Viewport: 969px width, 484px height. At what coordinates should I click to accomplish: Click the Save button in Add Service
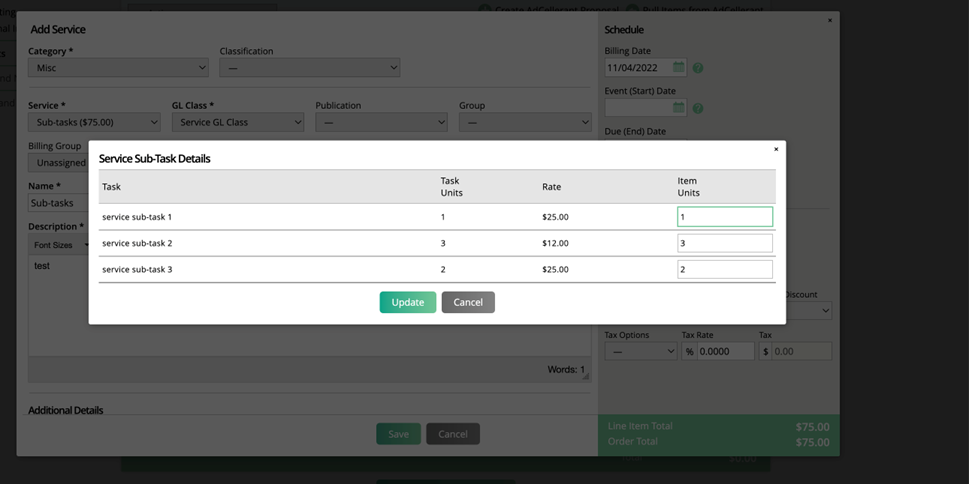[x=398, y=434]
